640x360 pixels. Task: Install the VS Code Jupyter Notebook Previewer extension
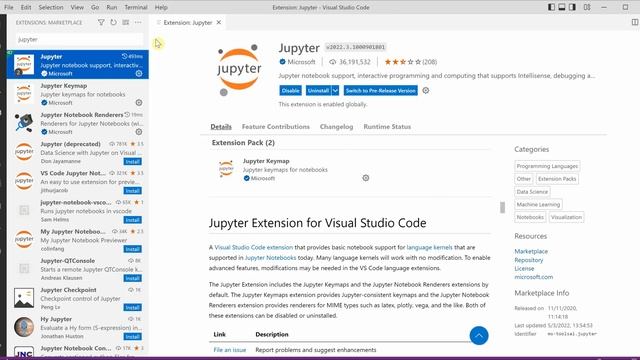point(133,191)
